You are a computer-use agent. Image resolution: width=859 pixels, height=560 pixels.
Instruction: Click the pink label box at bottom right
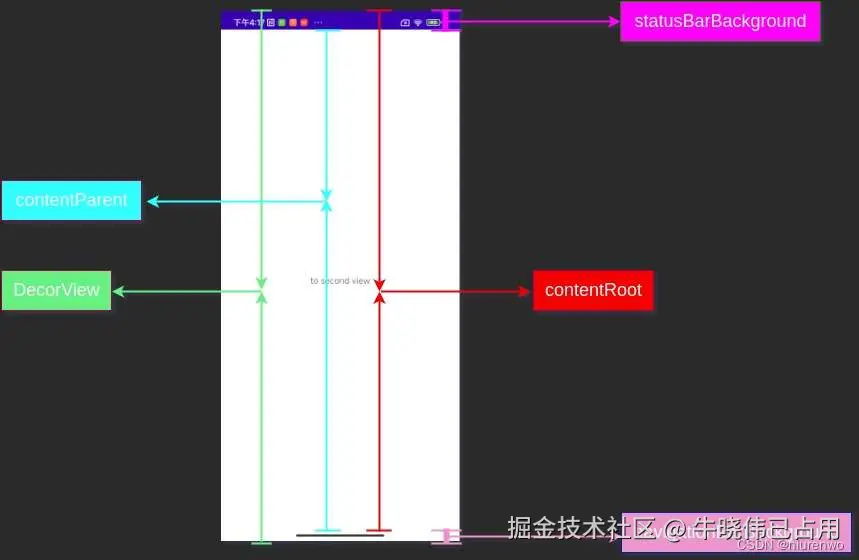tap(736, 532)
